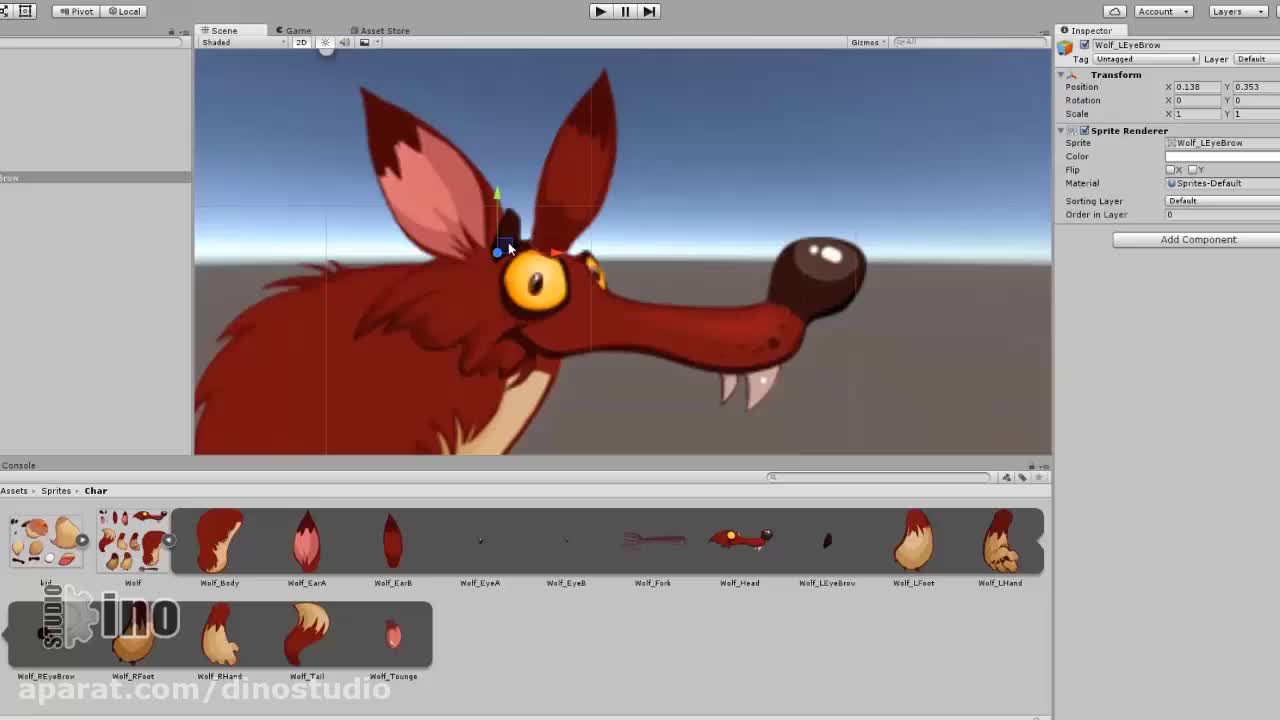This screenshot has height=720, width=1280.
Task: Toggle 2D view mode button
Action: 301,42
